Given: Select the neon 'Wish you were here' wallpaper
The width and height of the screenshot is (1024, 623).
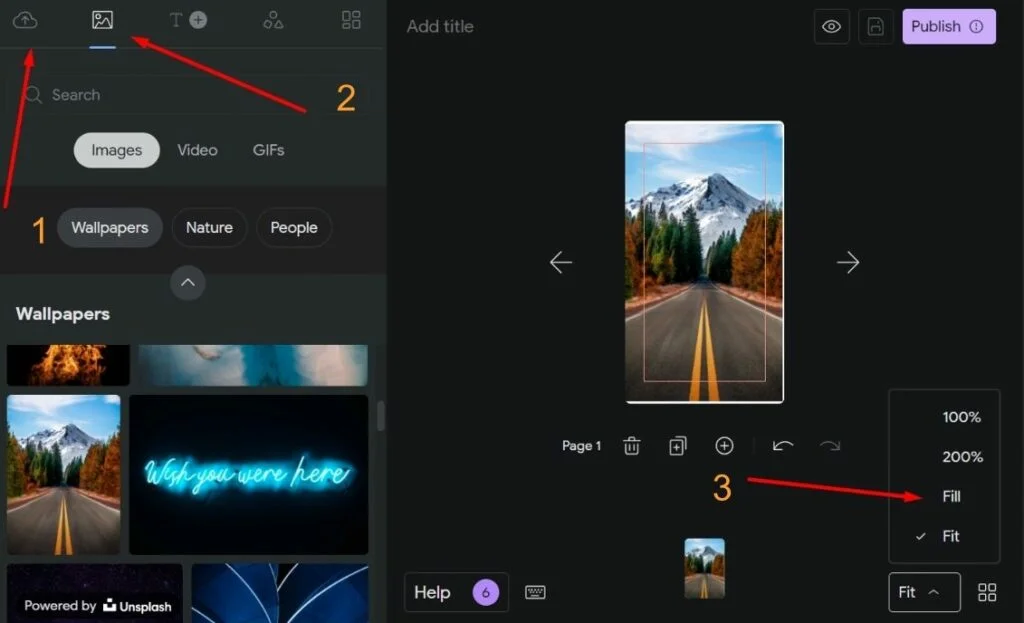Looking at the screenshot, I should coord(248,474).
